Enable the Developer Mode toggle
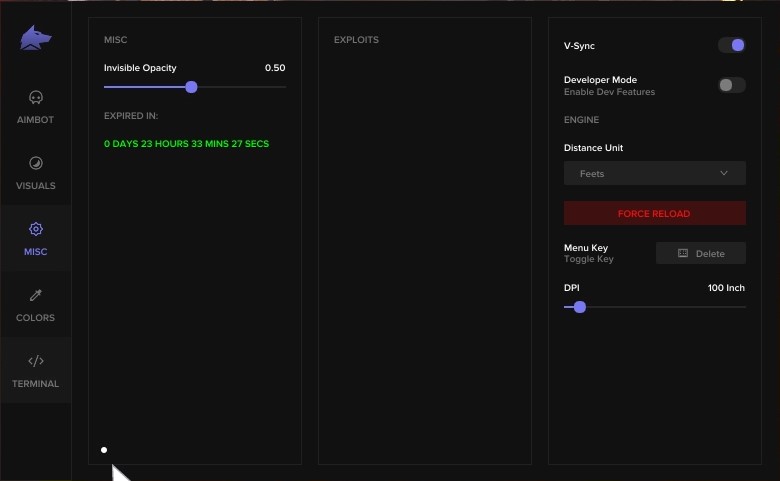The width and height of the screenshot is (780, 481). point(731,85)
